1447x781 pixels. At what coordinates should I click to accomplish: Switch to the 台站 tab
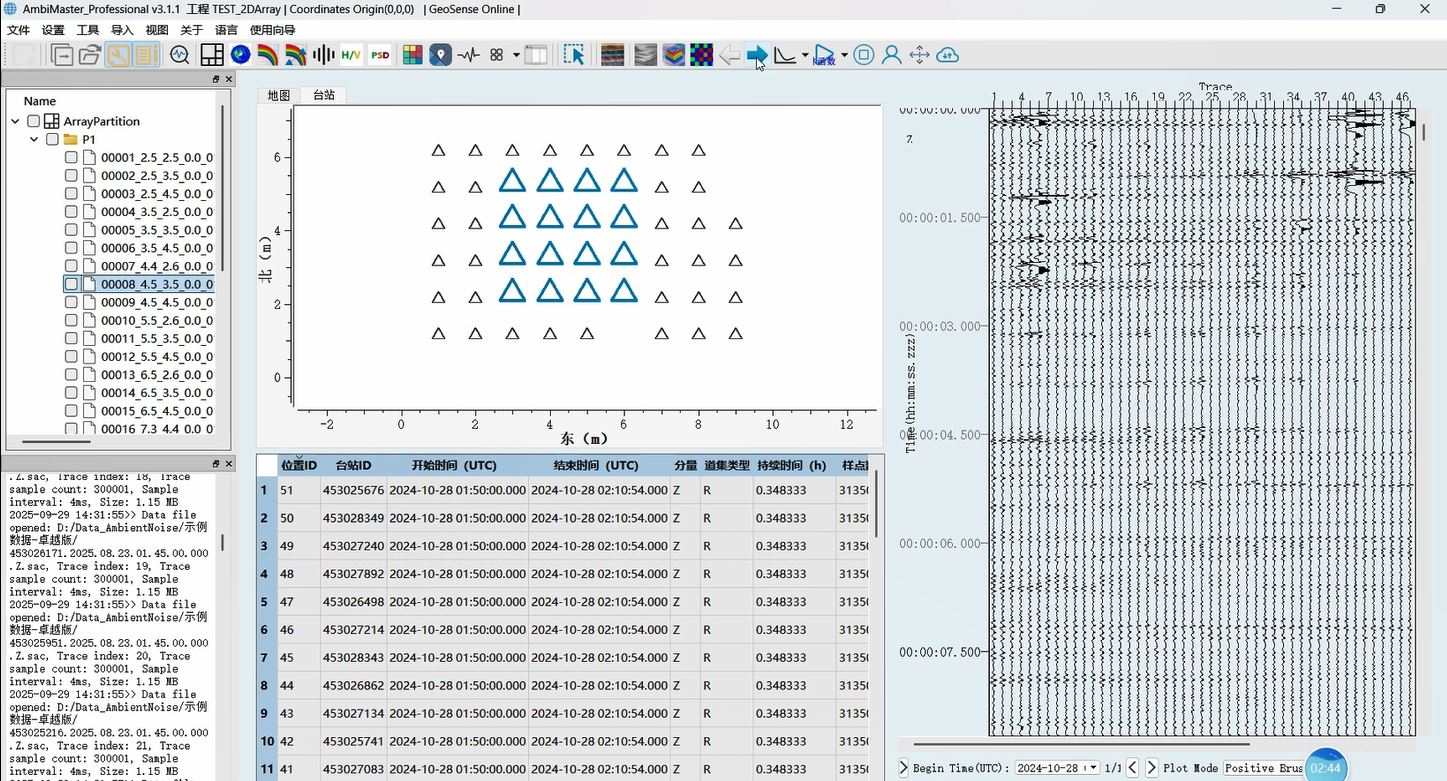(x=322, y=95)
